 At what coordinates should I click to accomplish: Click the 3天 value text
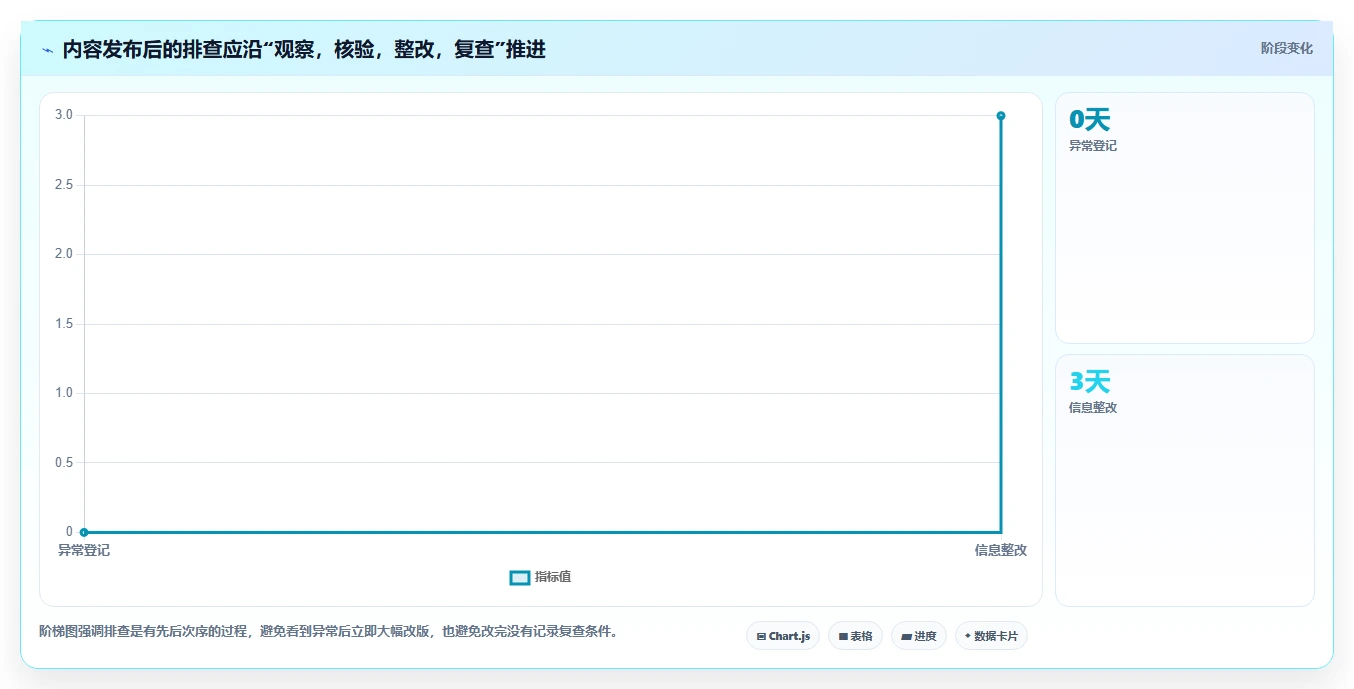point(1090,382)
